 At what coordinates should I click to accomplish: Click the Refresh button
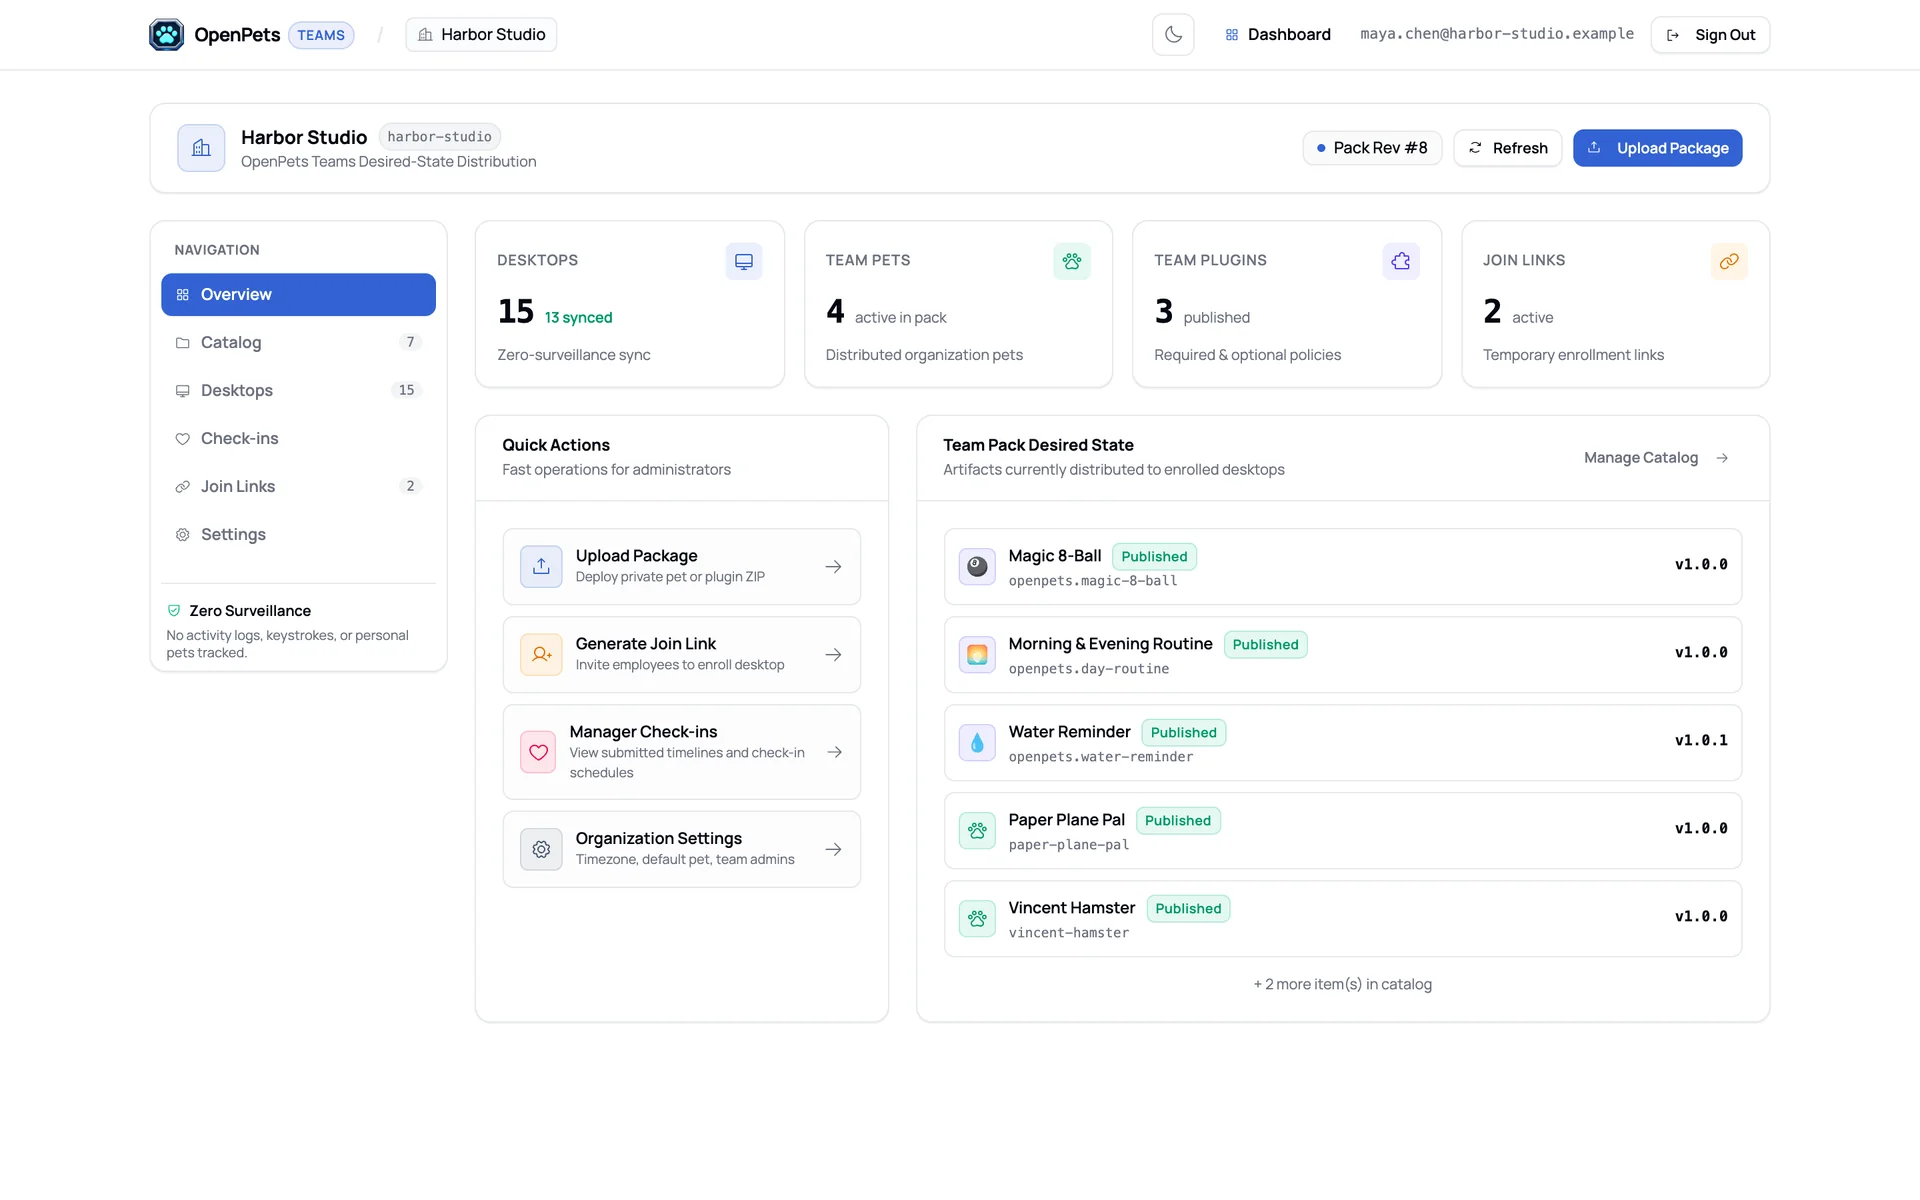click(x=1507, y=148)
